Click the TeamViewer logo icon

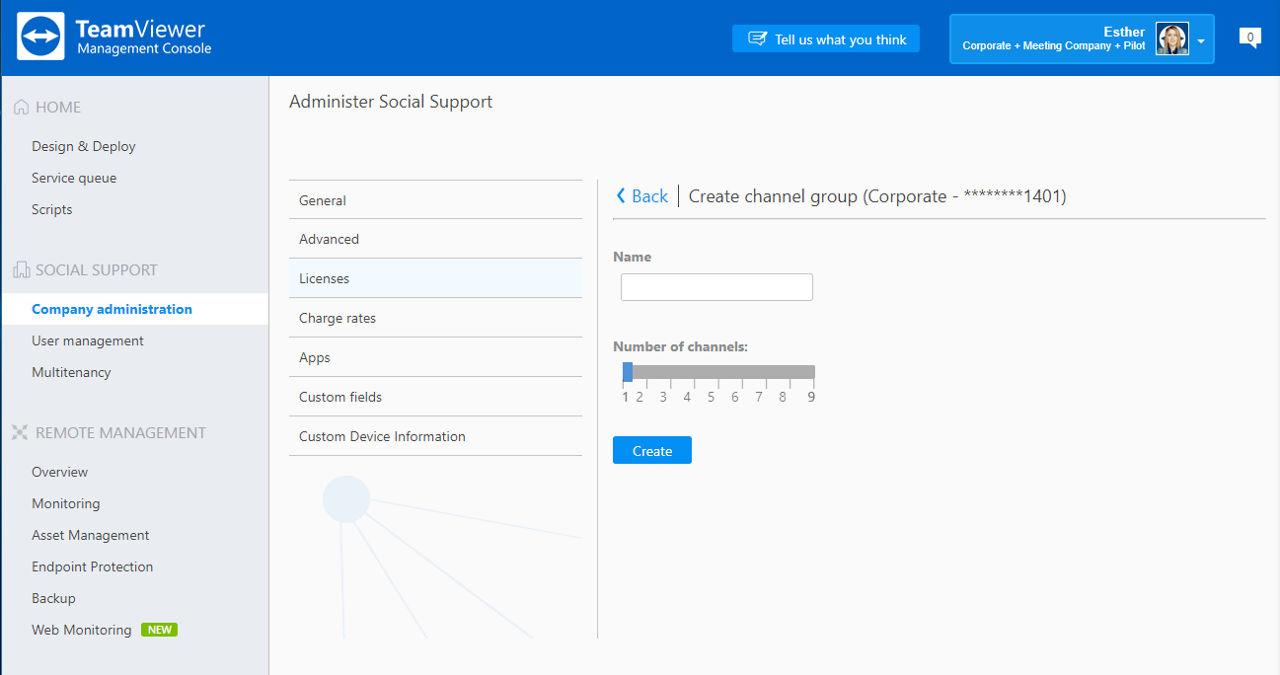click(x=41, y=37)
